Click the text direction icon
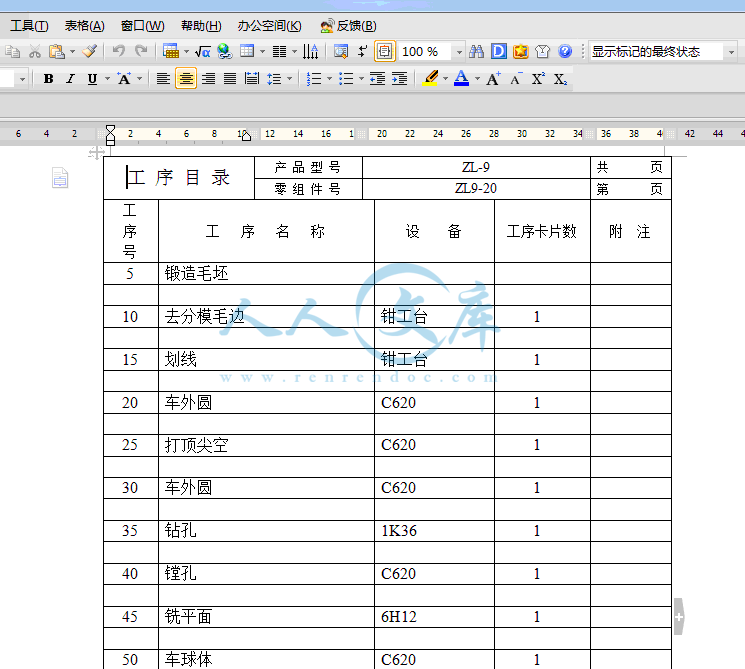Image resolution: width=745 pixels, height=669 pixels. click(311, 51)
